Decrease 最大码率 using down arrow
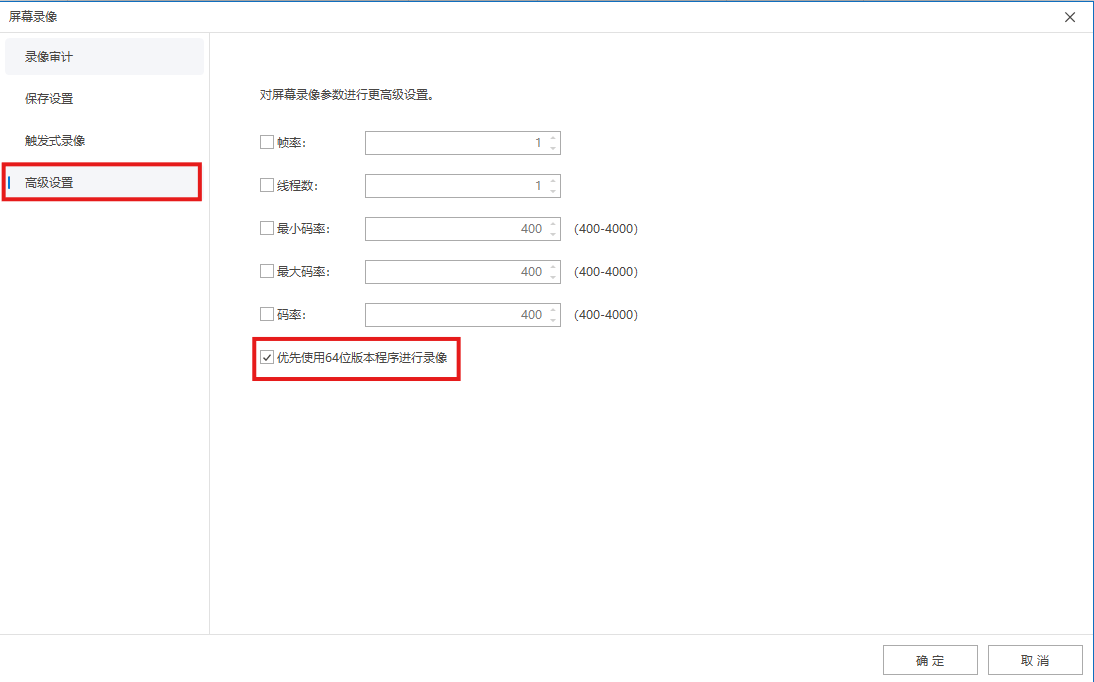This screenshot has height=682, width=1094. [553, 277]
